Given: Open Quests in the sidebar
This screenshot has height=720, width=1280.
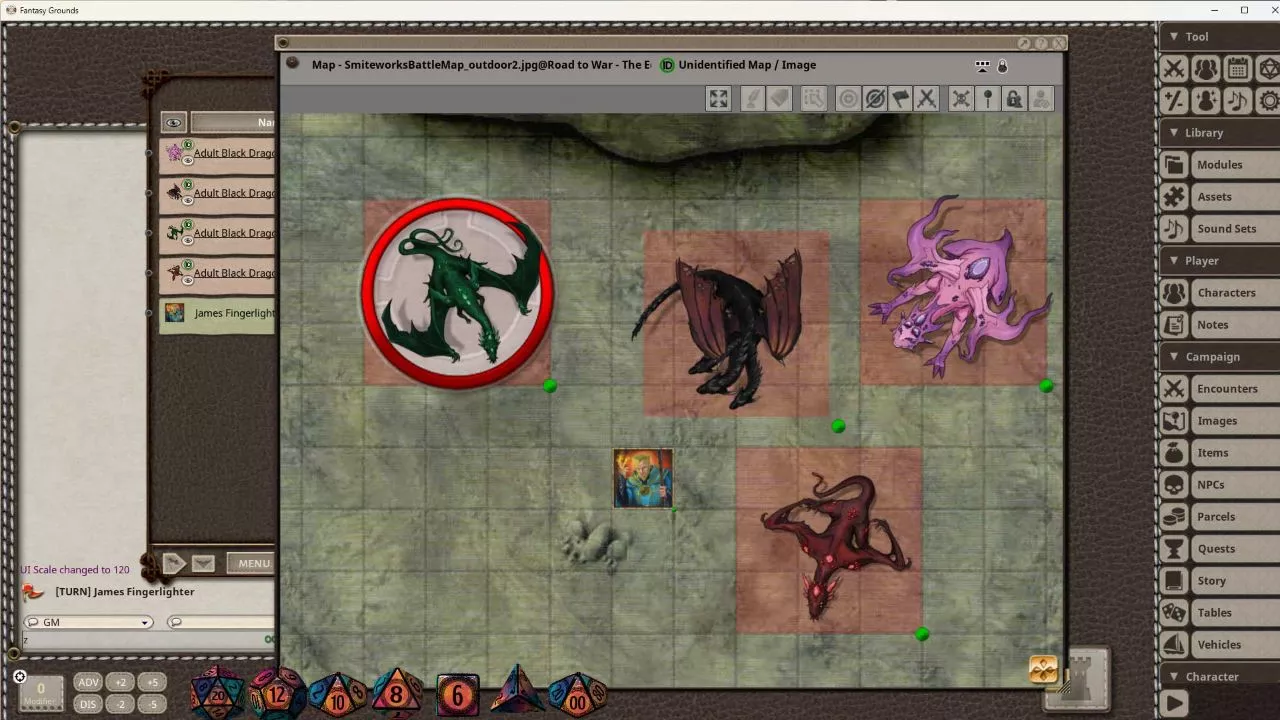Looking at the screenshot, I should coord(1219,548).
